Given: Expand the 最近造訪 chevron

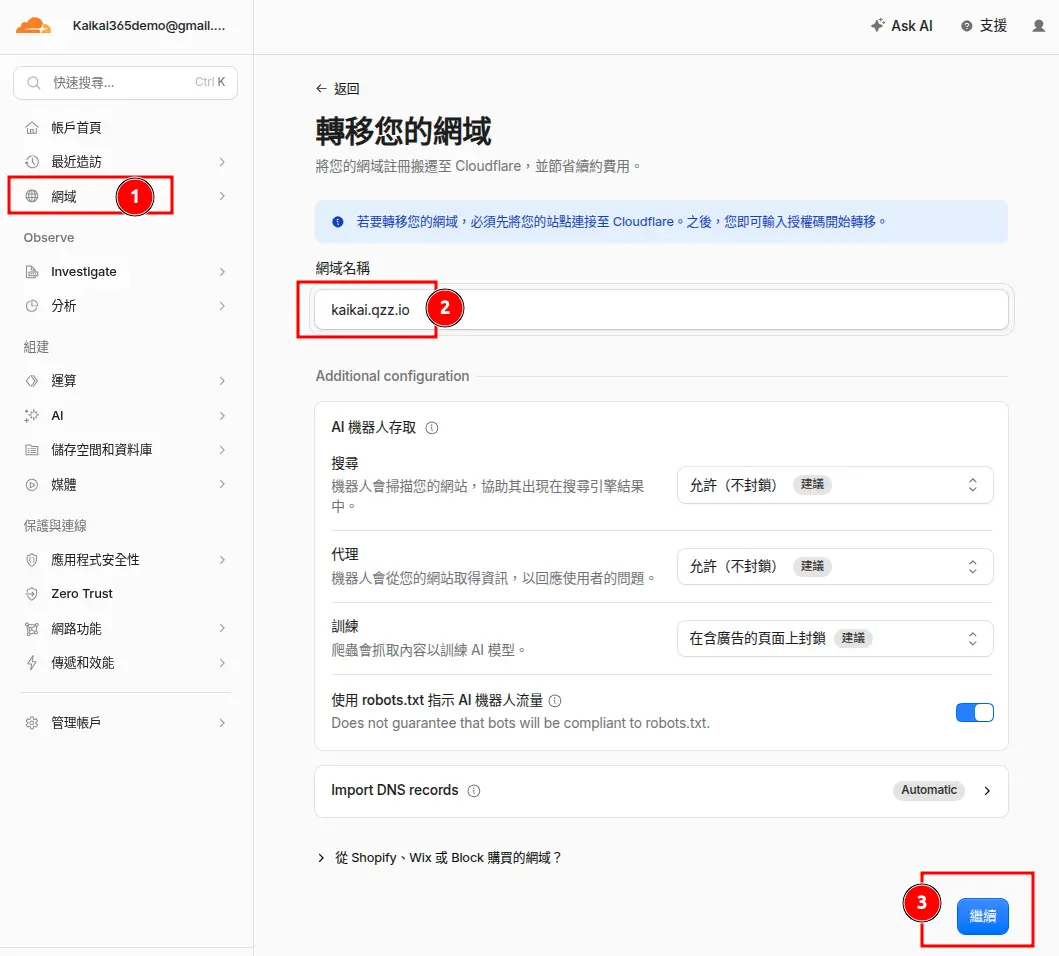Looking at the screenshot, I should tap(222, 161).
